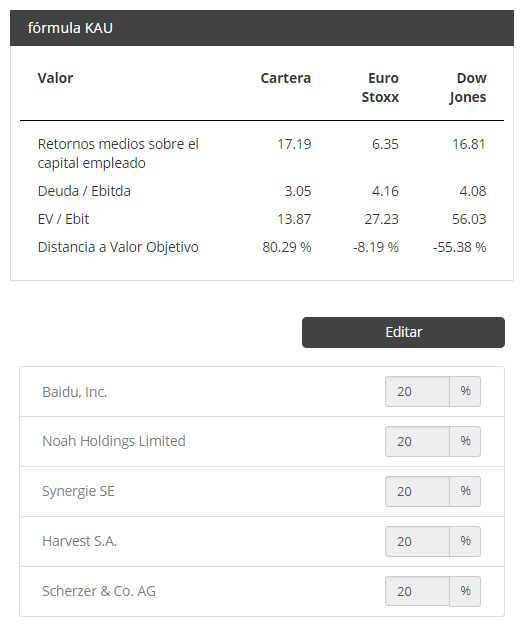Select the Baidu, Inc. company name

(74, 392)
